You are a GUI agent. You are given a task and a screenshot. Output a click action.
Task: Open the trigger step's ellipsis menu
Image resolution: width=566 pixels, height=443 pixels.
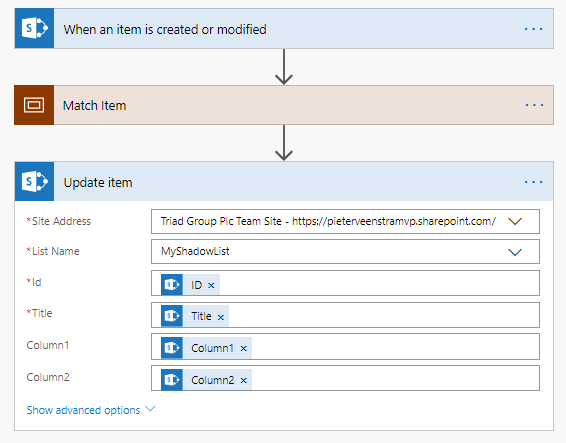pyautogui.click(x=534, y=29)
